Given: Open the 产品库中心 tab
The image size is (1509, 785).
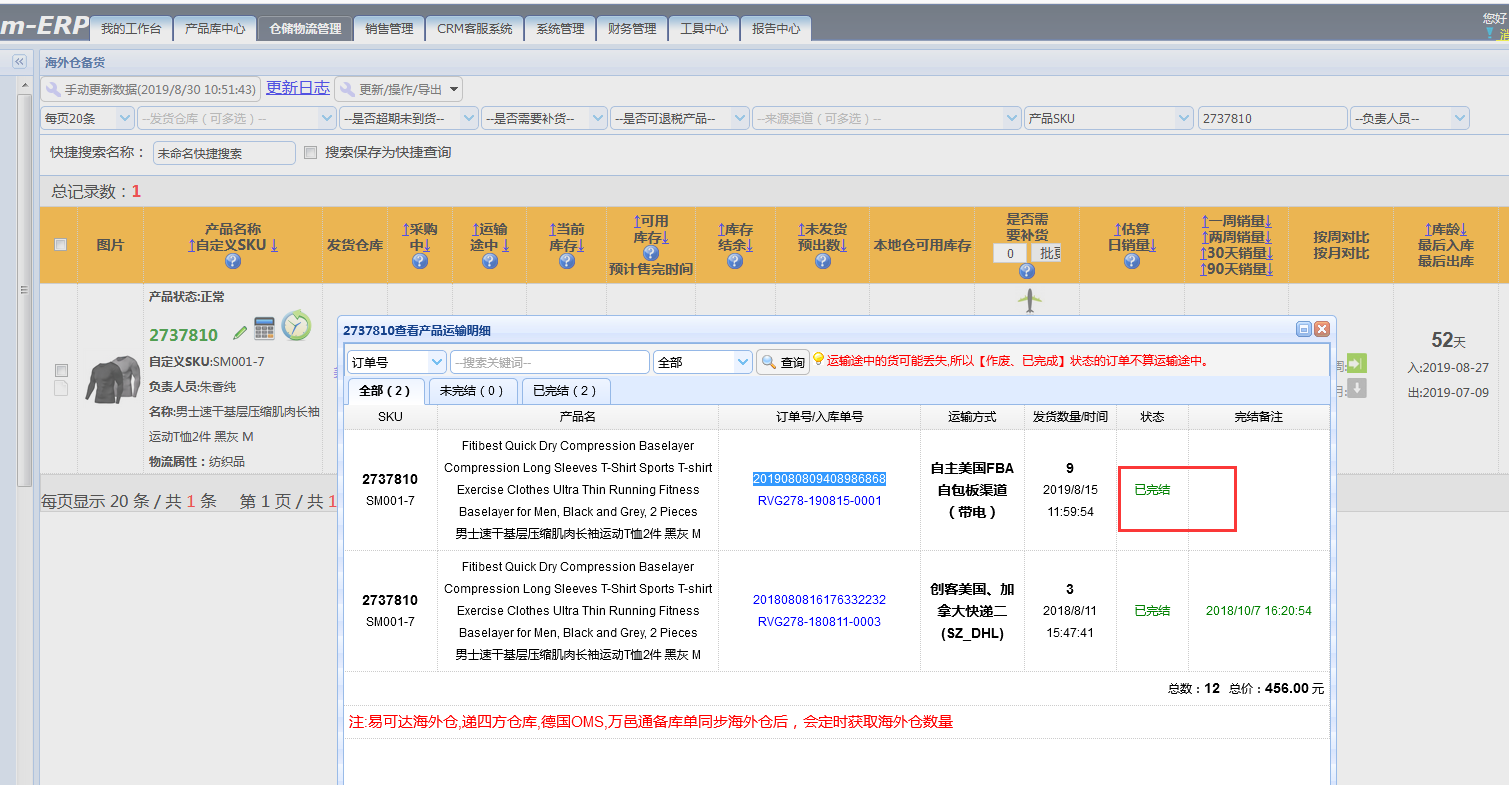Looking at the screenshot, I should [x=215, y=29].
